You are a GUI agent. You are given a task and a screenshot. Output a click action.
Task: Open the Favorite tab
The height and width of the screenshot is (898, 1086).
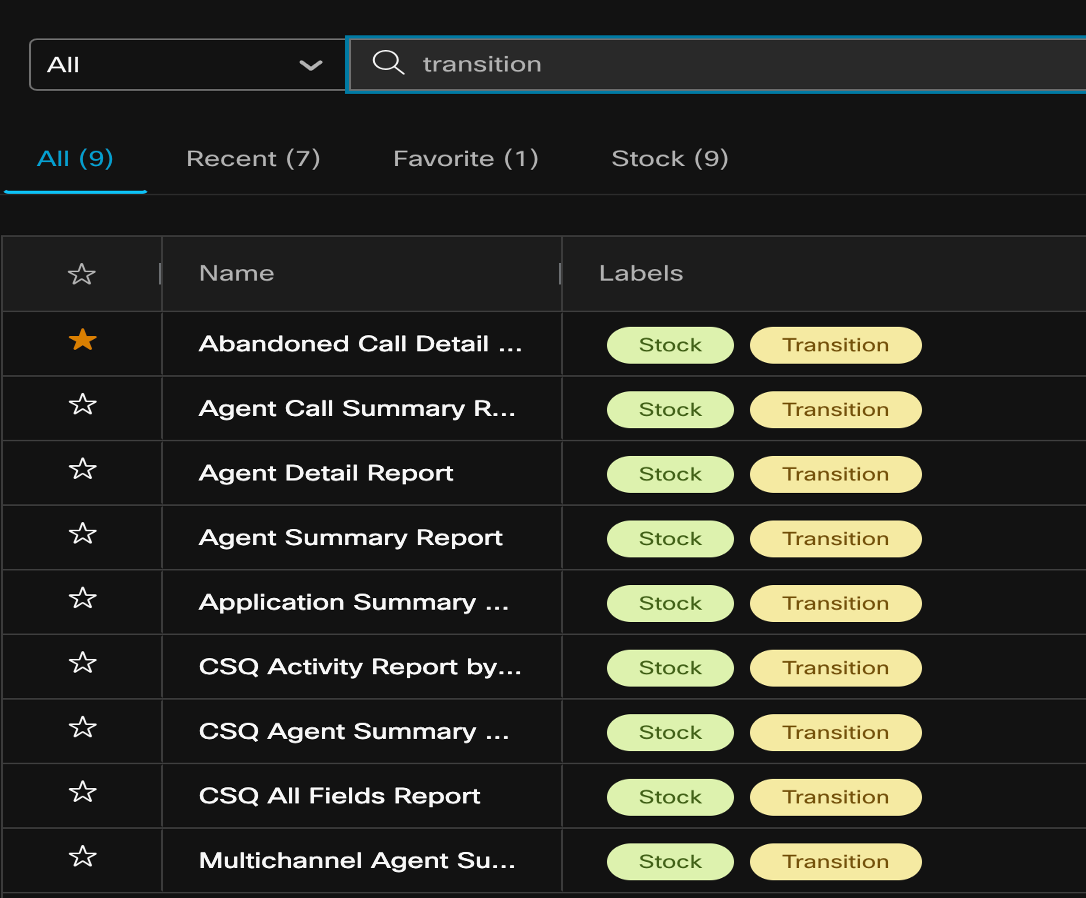tap(465, 158)
